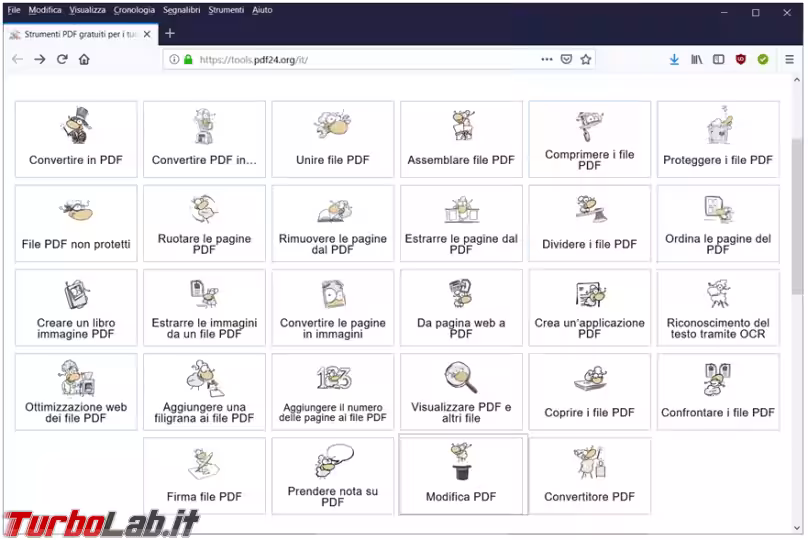Open Convertire PDF in... tool
The image size is (808, 540).
[x=204, y=139]
